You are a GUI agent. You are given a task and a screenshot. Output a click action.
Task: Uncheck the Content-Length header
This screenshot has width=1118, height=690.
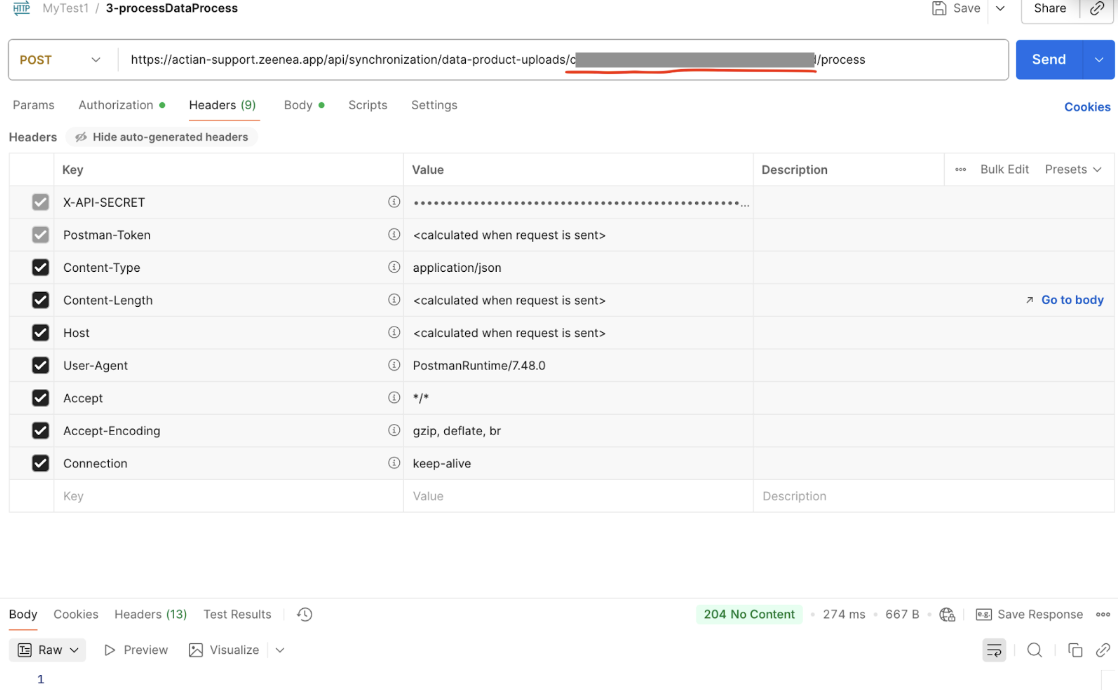[x=41, y=300]
